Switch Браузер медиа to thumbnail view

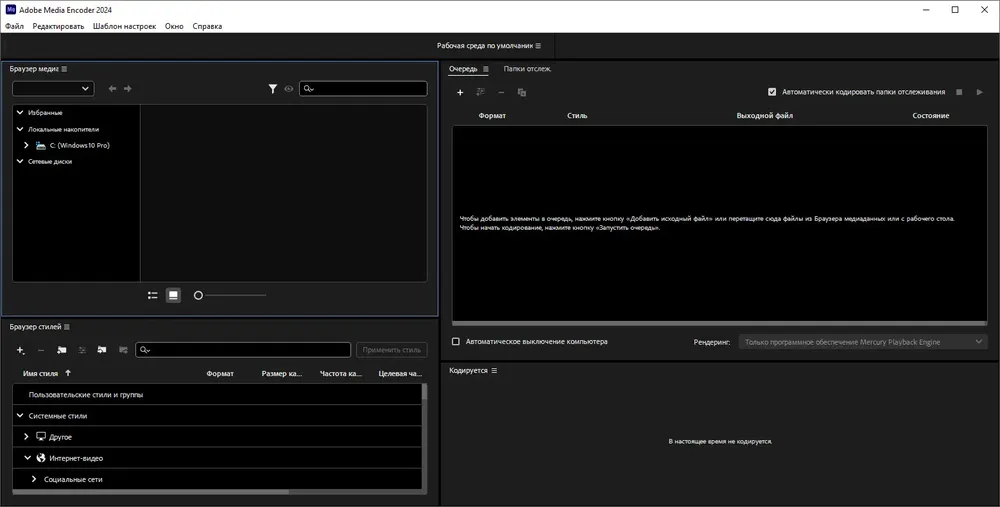tap(173, 295)
